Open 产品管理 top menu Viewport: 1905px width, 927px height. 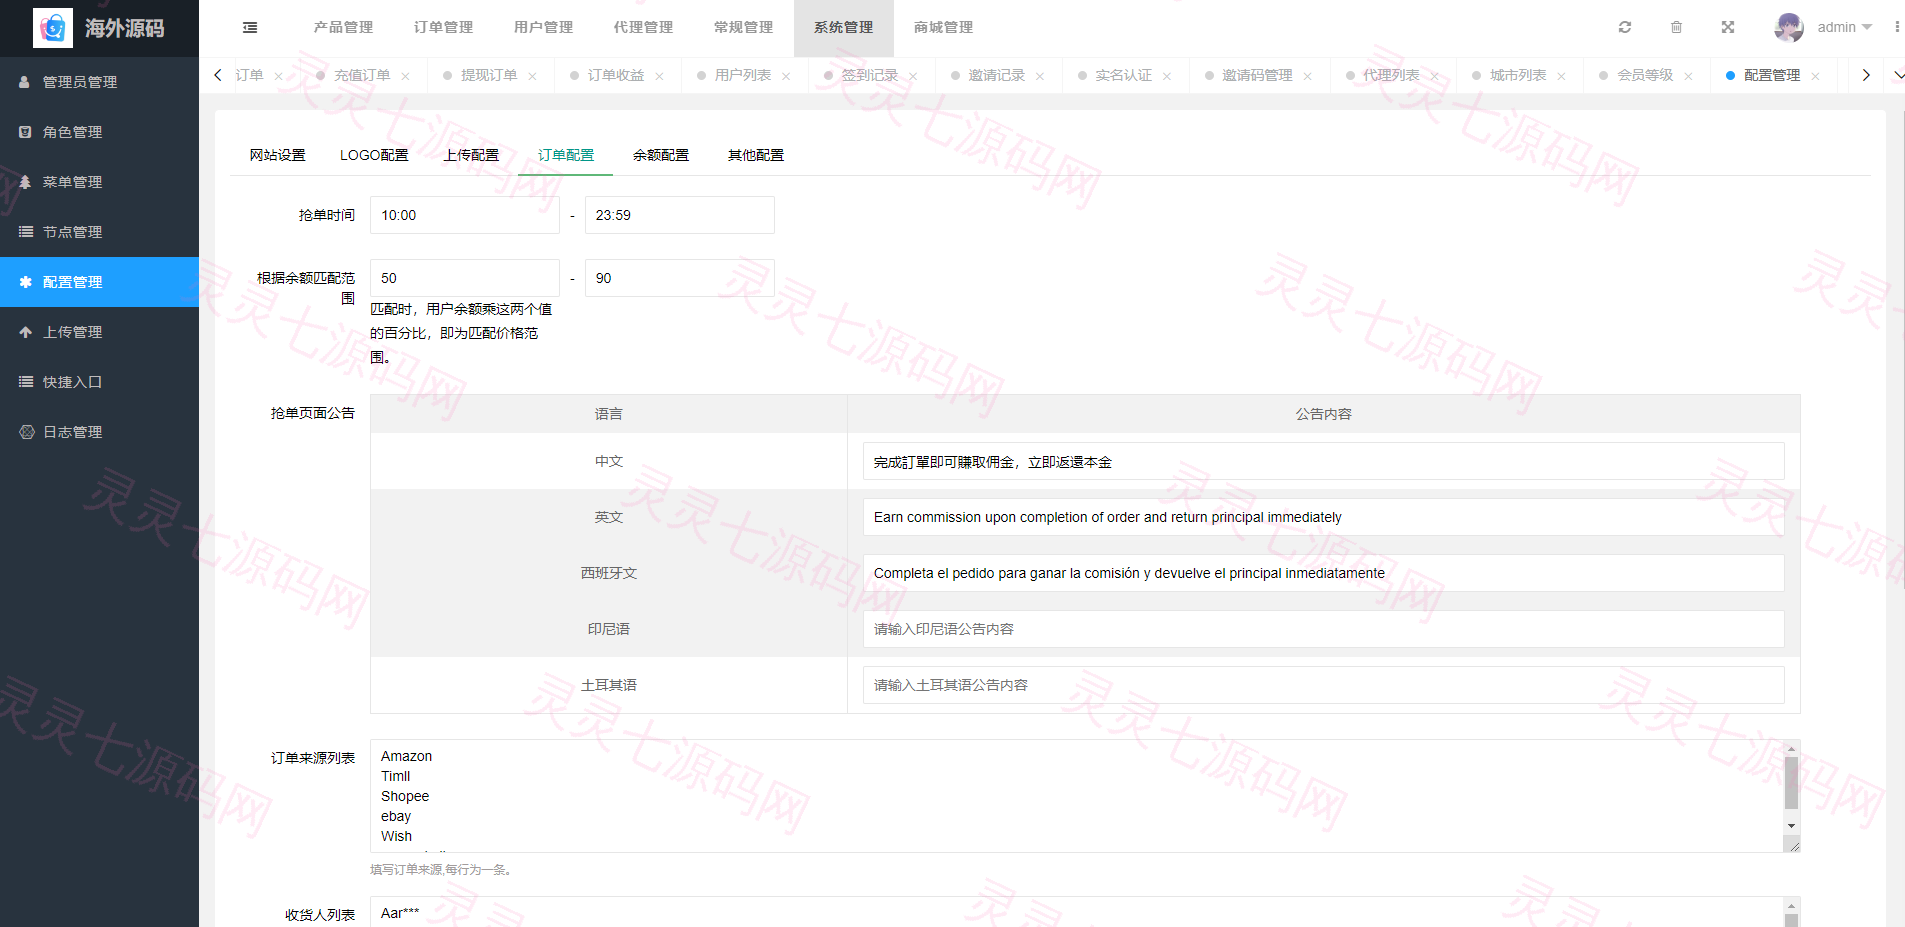(x=343, y=27)
